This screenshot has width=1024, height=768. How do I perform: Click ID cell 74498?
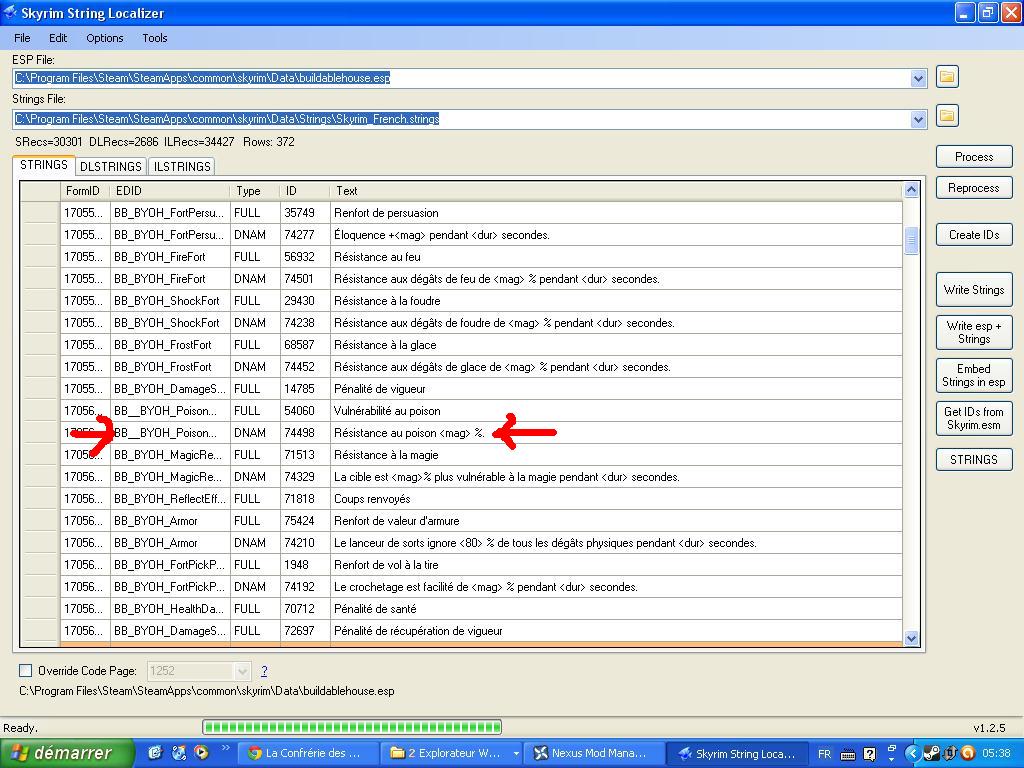(305, 433)
